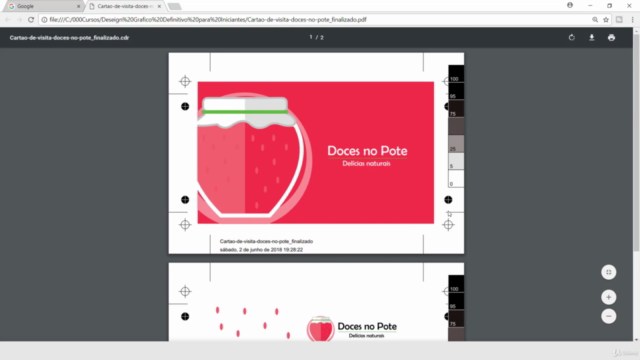Go back to previous page
This screenshot has width=640, height=360.
coord(8,20)
